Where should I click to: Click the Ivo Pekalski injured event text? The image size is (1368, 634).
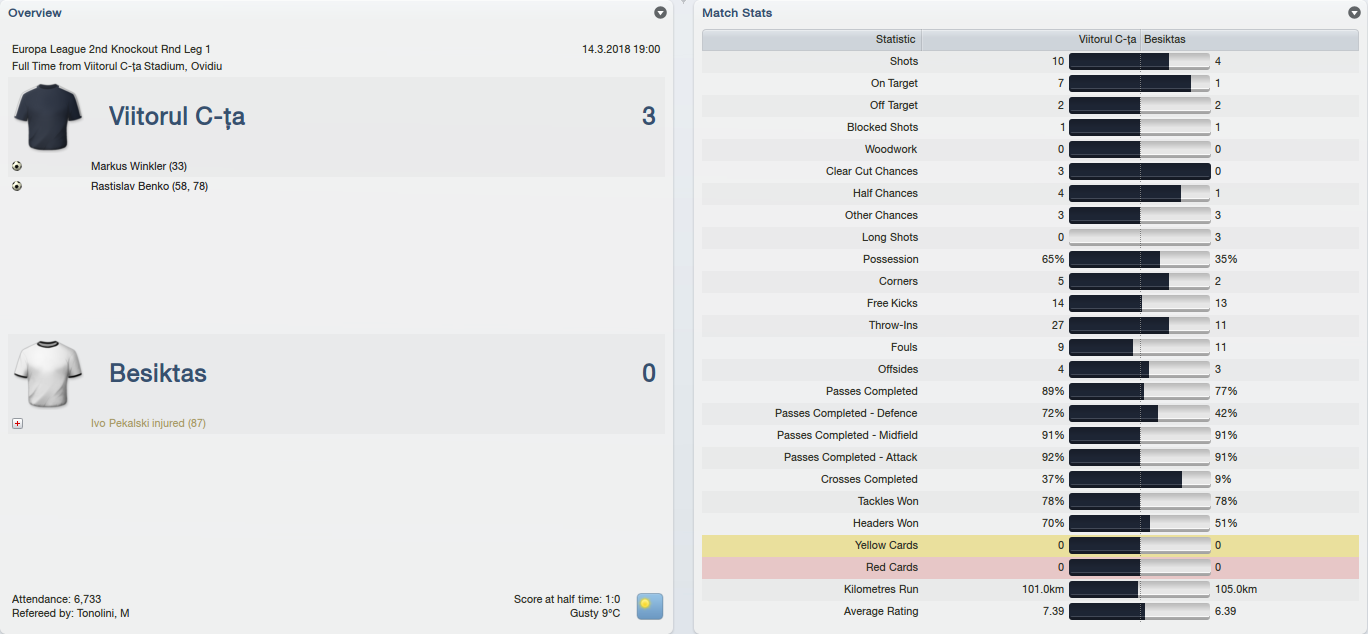pos(148,423)
